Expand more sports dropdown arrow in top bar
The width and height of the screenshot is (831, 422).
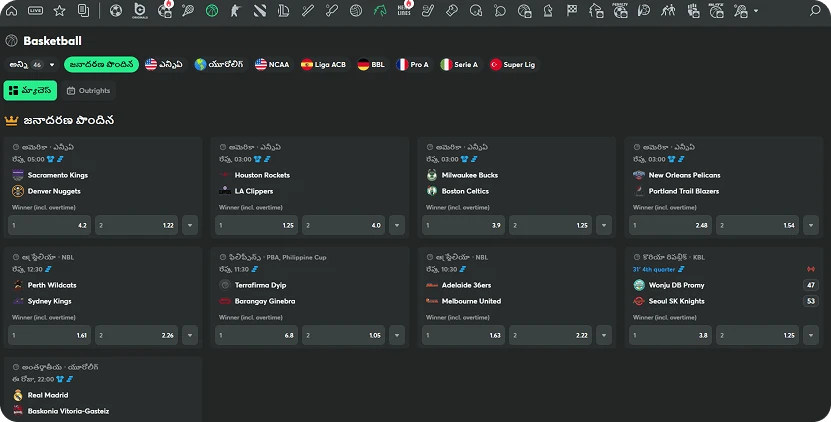(x=755, y=11)
